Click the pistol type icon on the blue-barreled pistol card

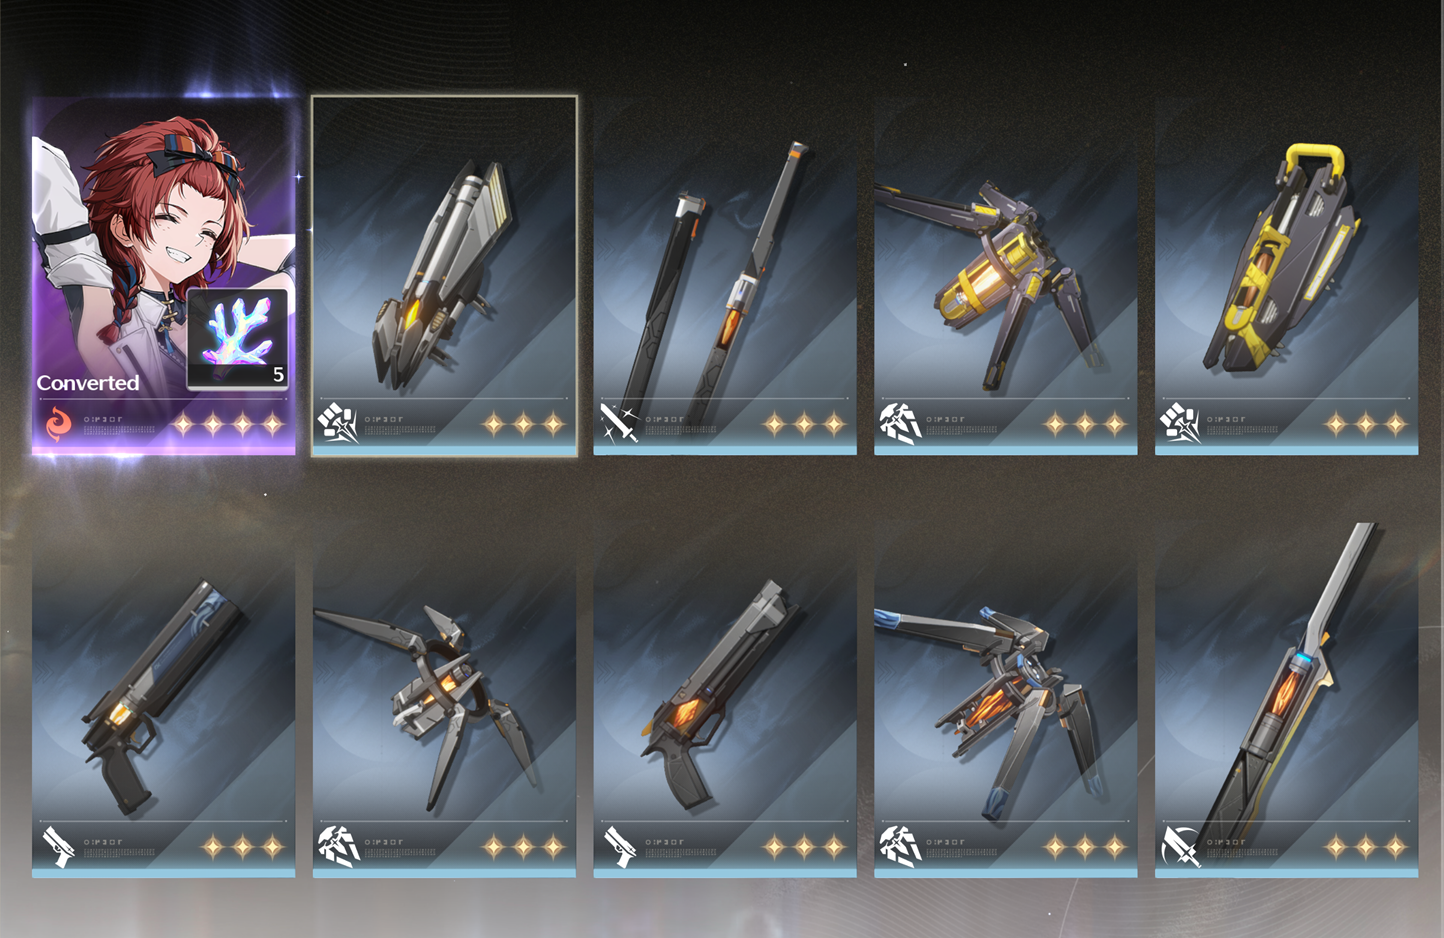58,846
